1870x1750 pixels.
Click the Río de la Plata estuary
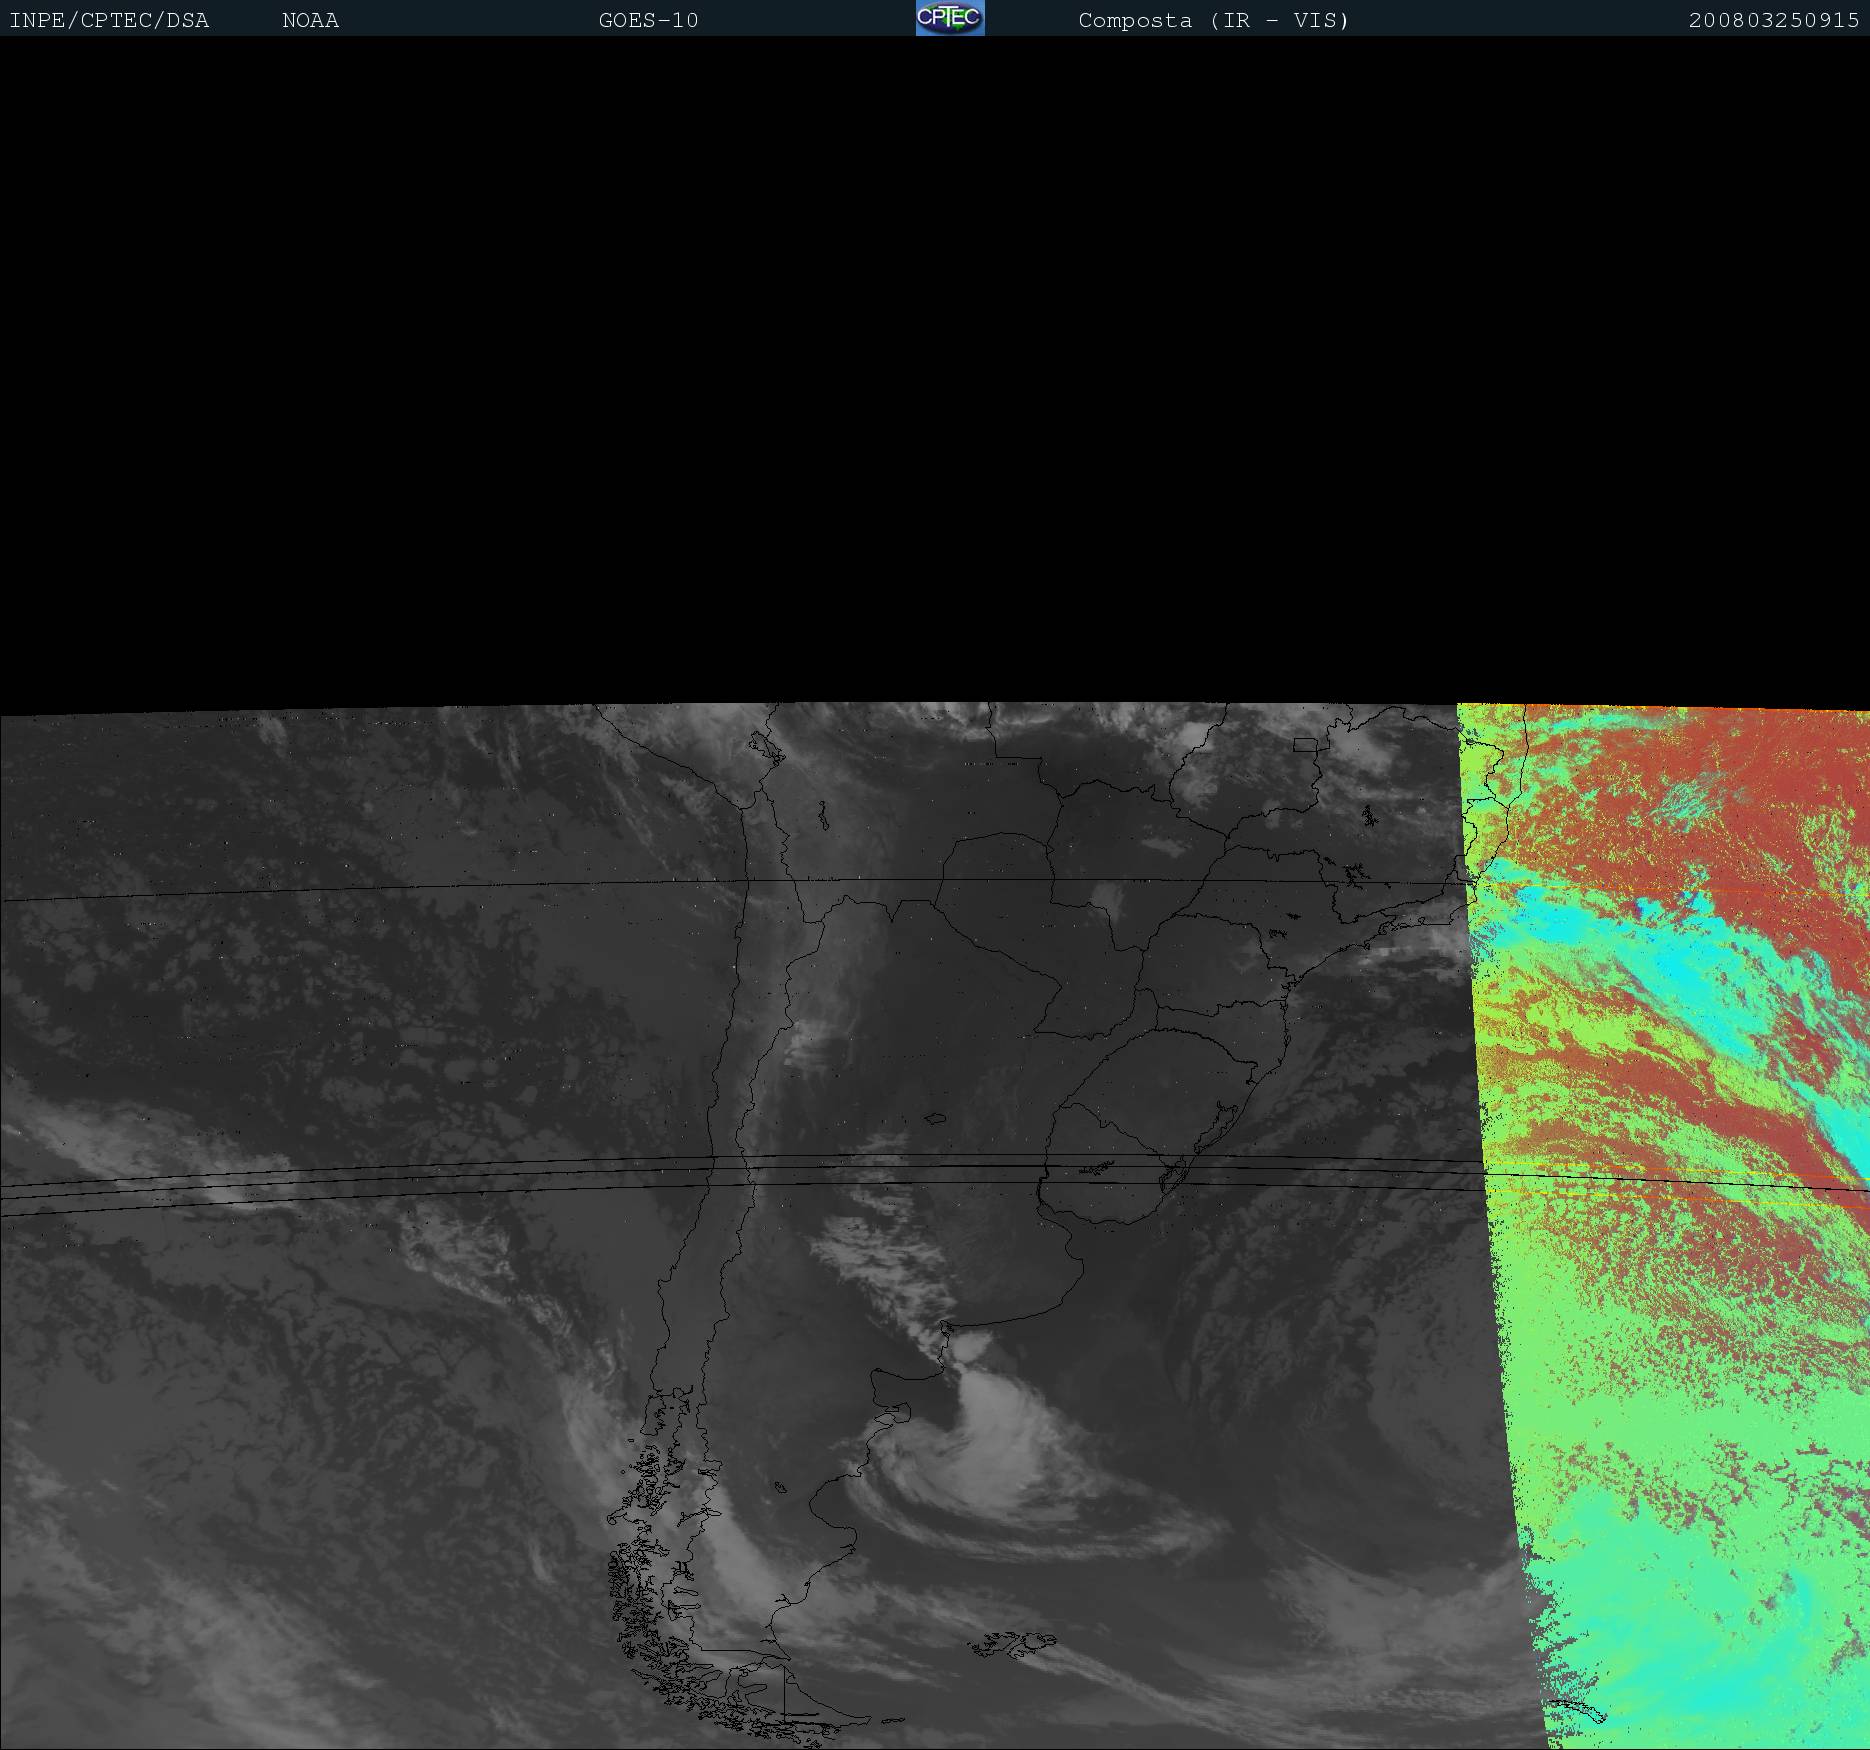click(x=1065, y=1235)
